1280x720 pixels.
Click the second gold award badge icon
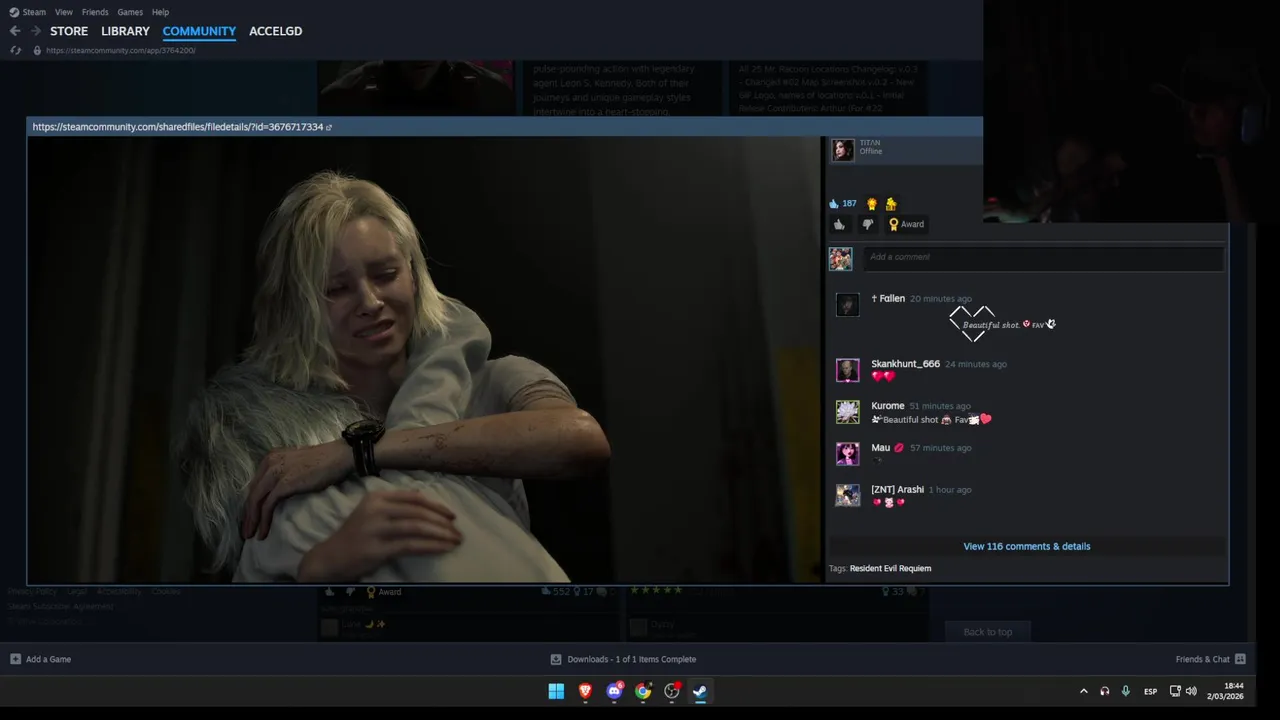(x=891, y=203)
